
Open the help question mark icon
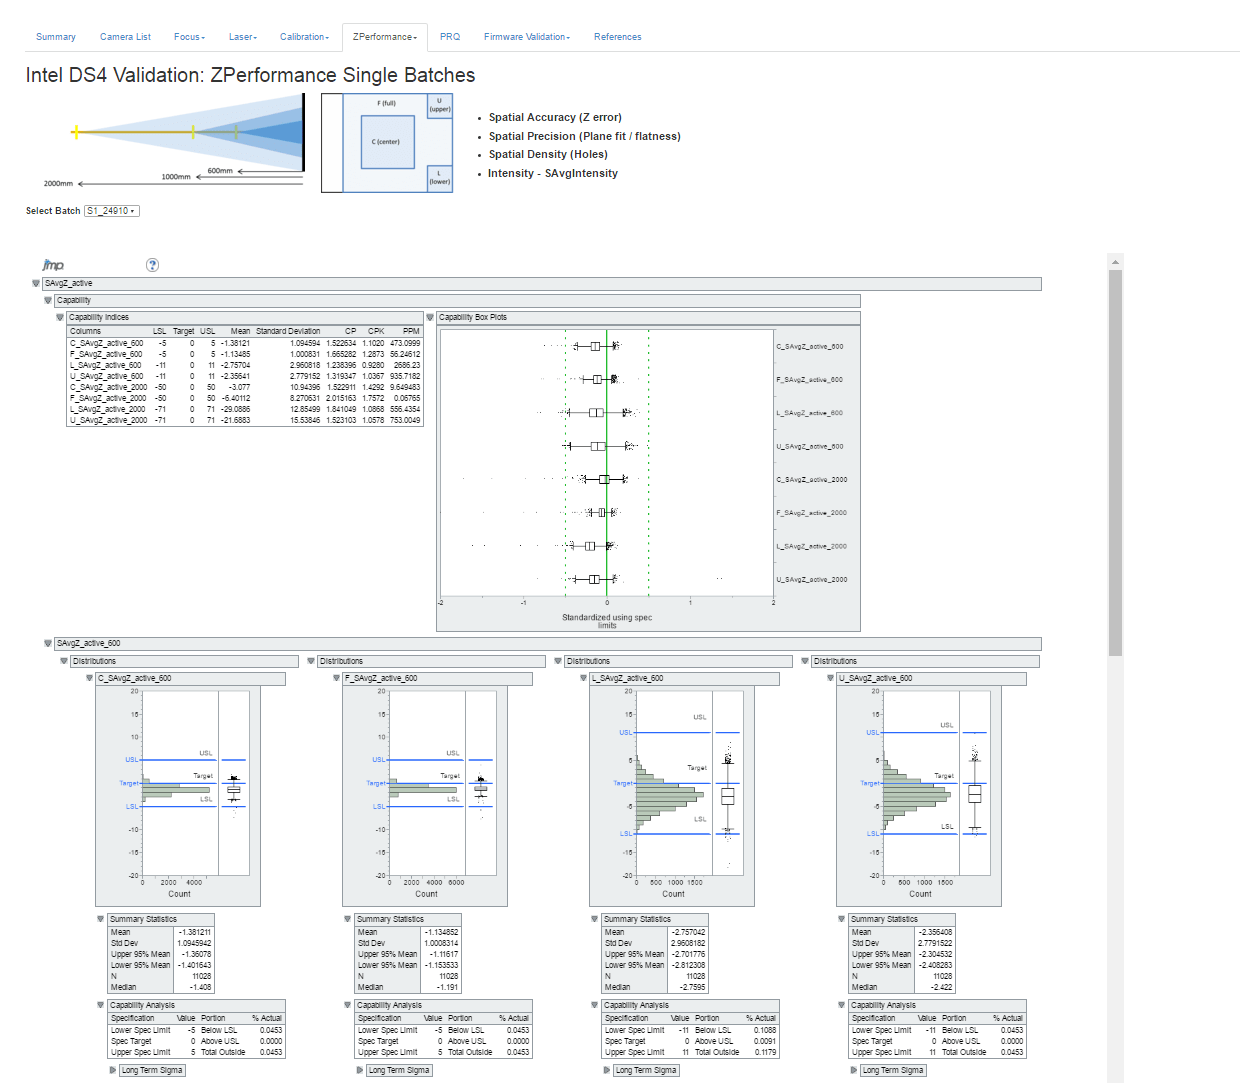tap(152, 265)
